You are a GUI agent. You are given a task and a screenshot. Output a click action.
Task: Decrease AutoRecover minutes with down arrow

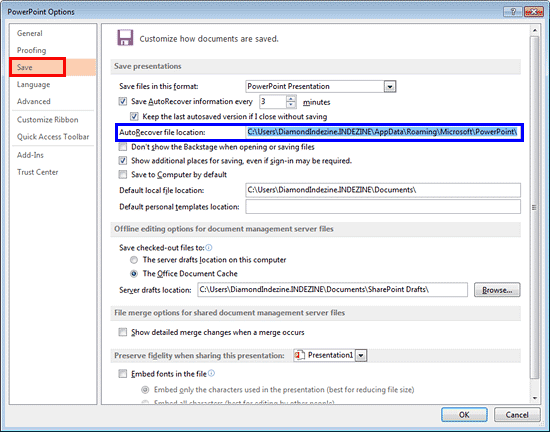click(291, 105)
